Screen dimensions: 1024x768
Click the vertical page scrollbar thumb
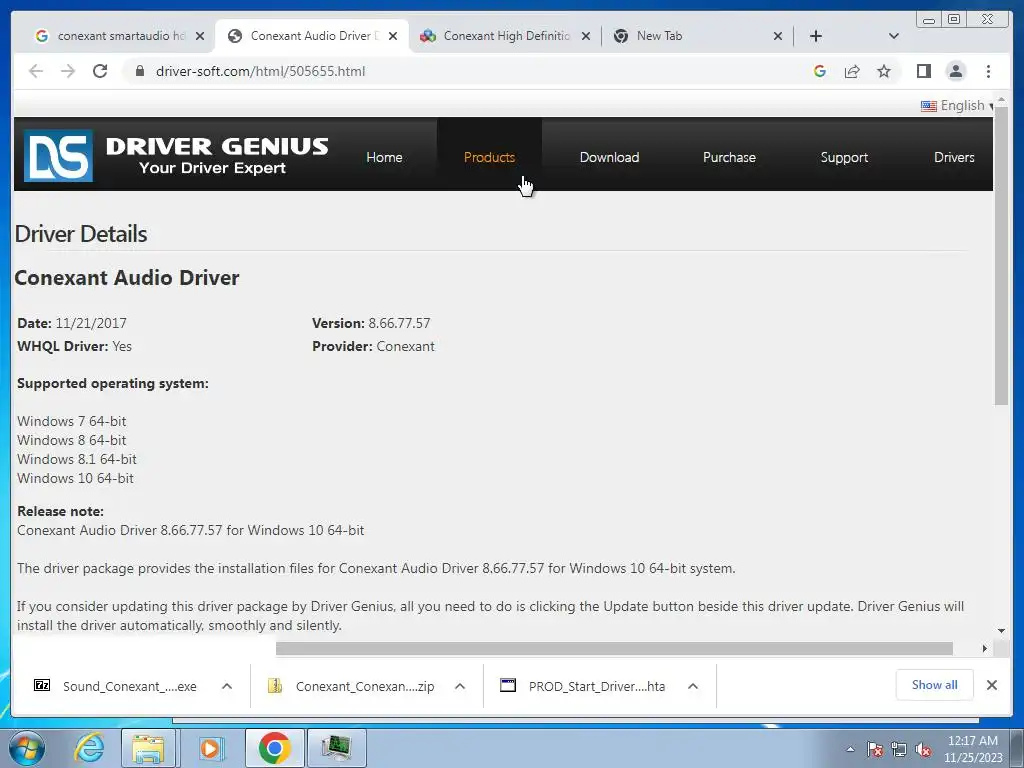1001,255
